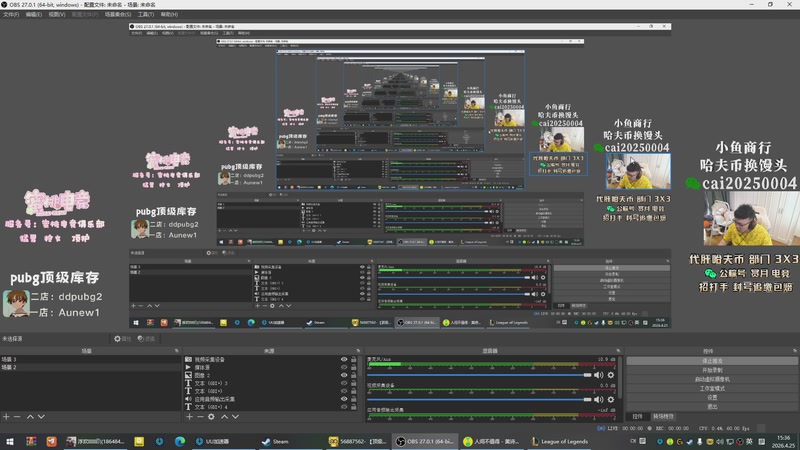This screenshot has height=450, width=800.
Task: Open 麦克风/Aux audio settings gear
Action: tap(611, 375)
